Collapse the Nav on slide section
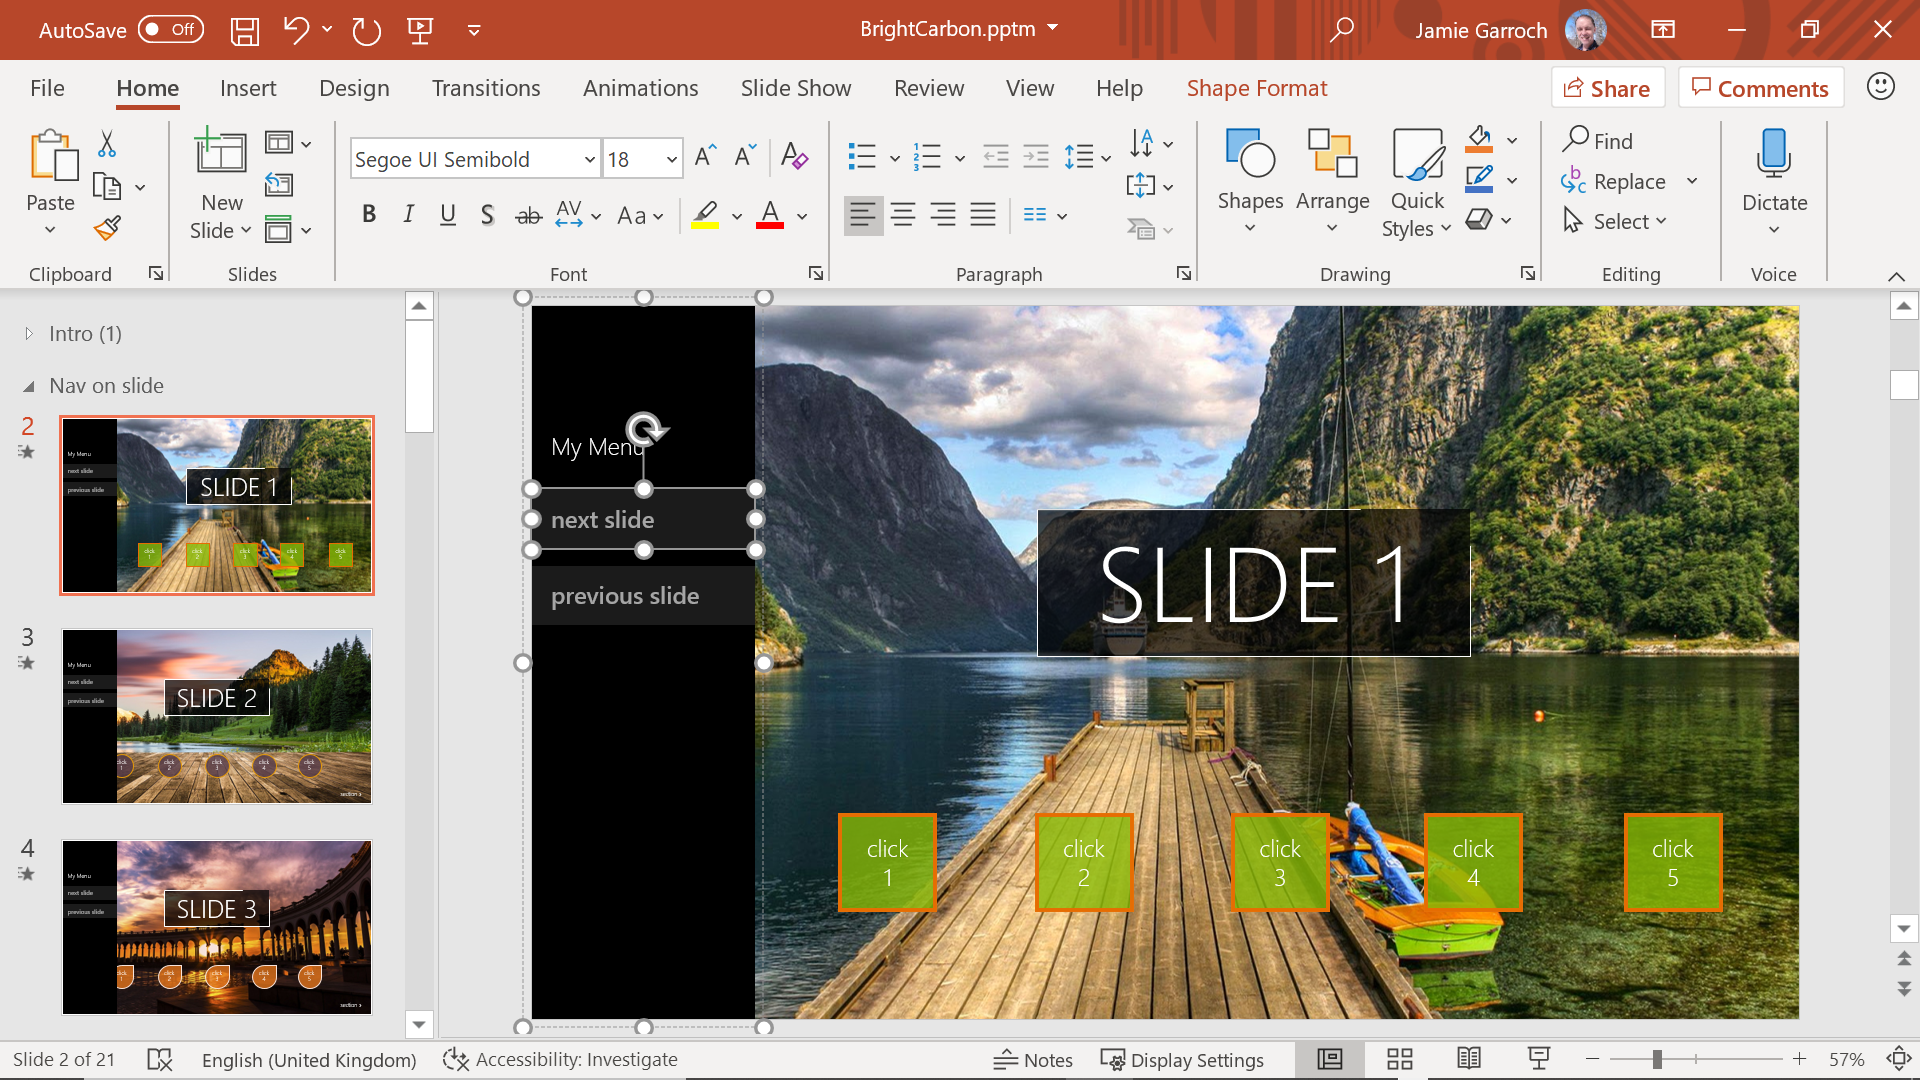The image size is (1920, 1080). click(28, 385)
